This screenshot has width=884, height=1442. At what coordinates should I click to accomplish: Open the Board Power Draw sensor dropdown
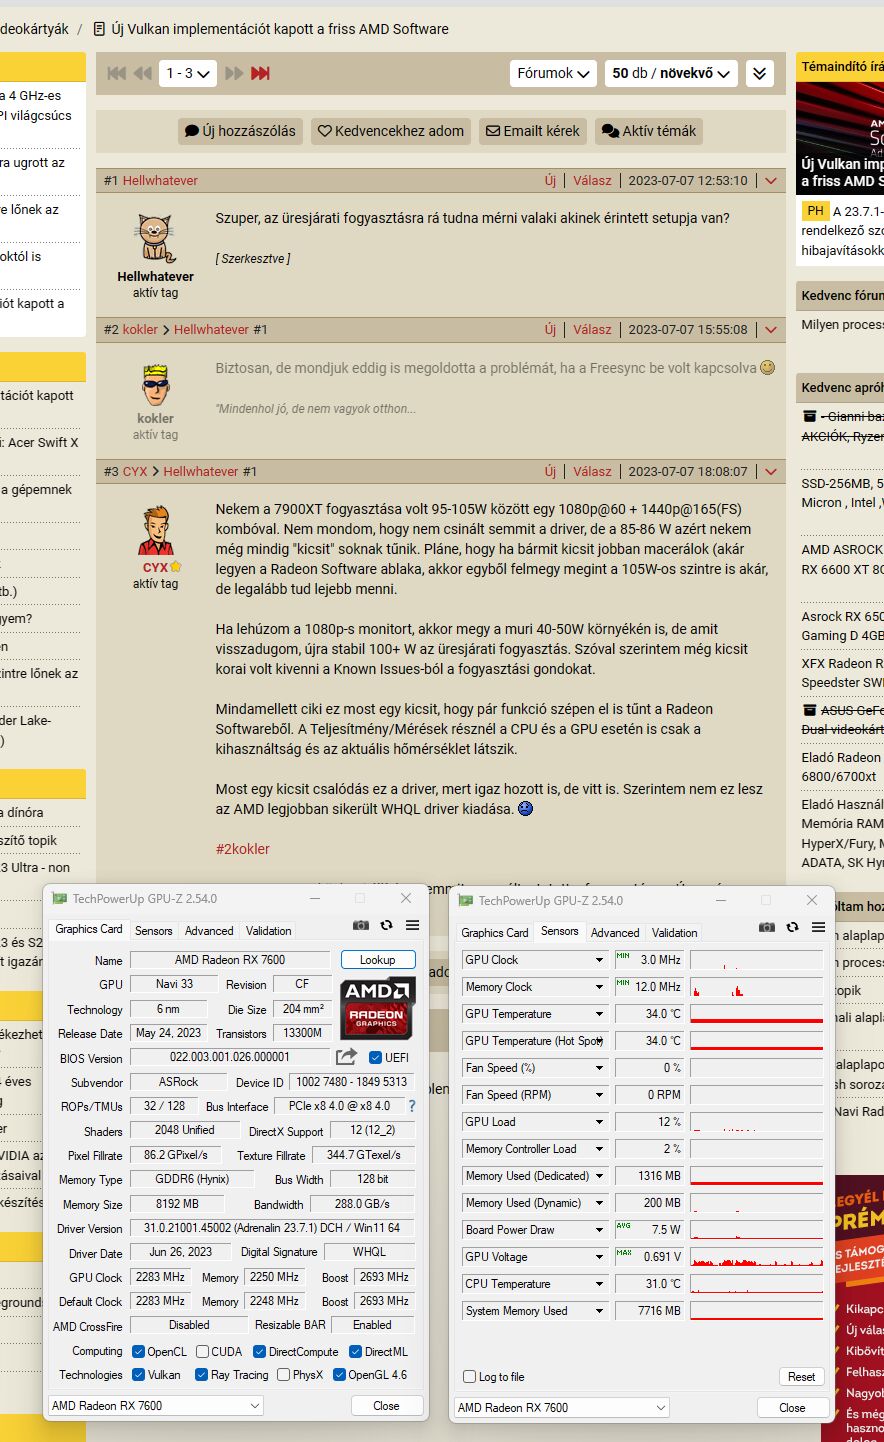[x=534, y=1229]
